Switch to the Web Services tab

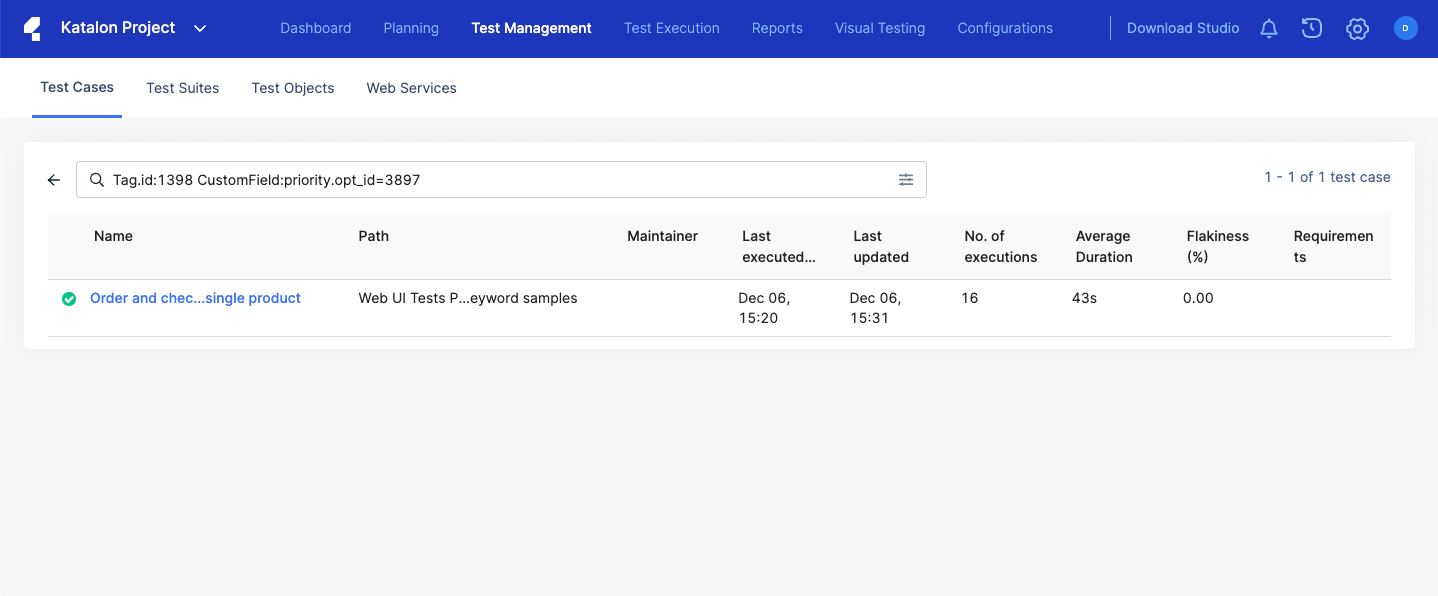(411, 88)
